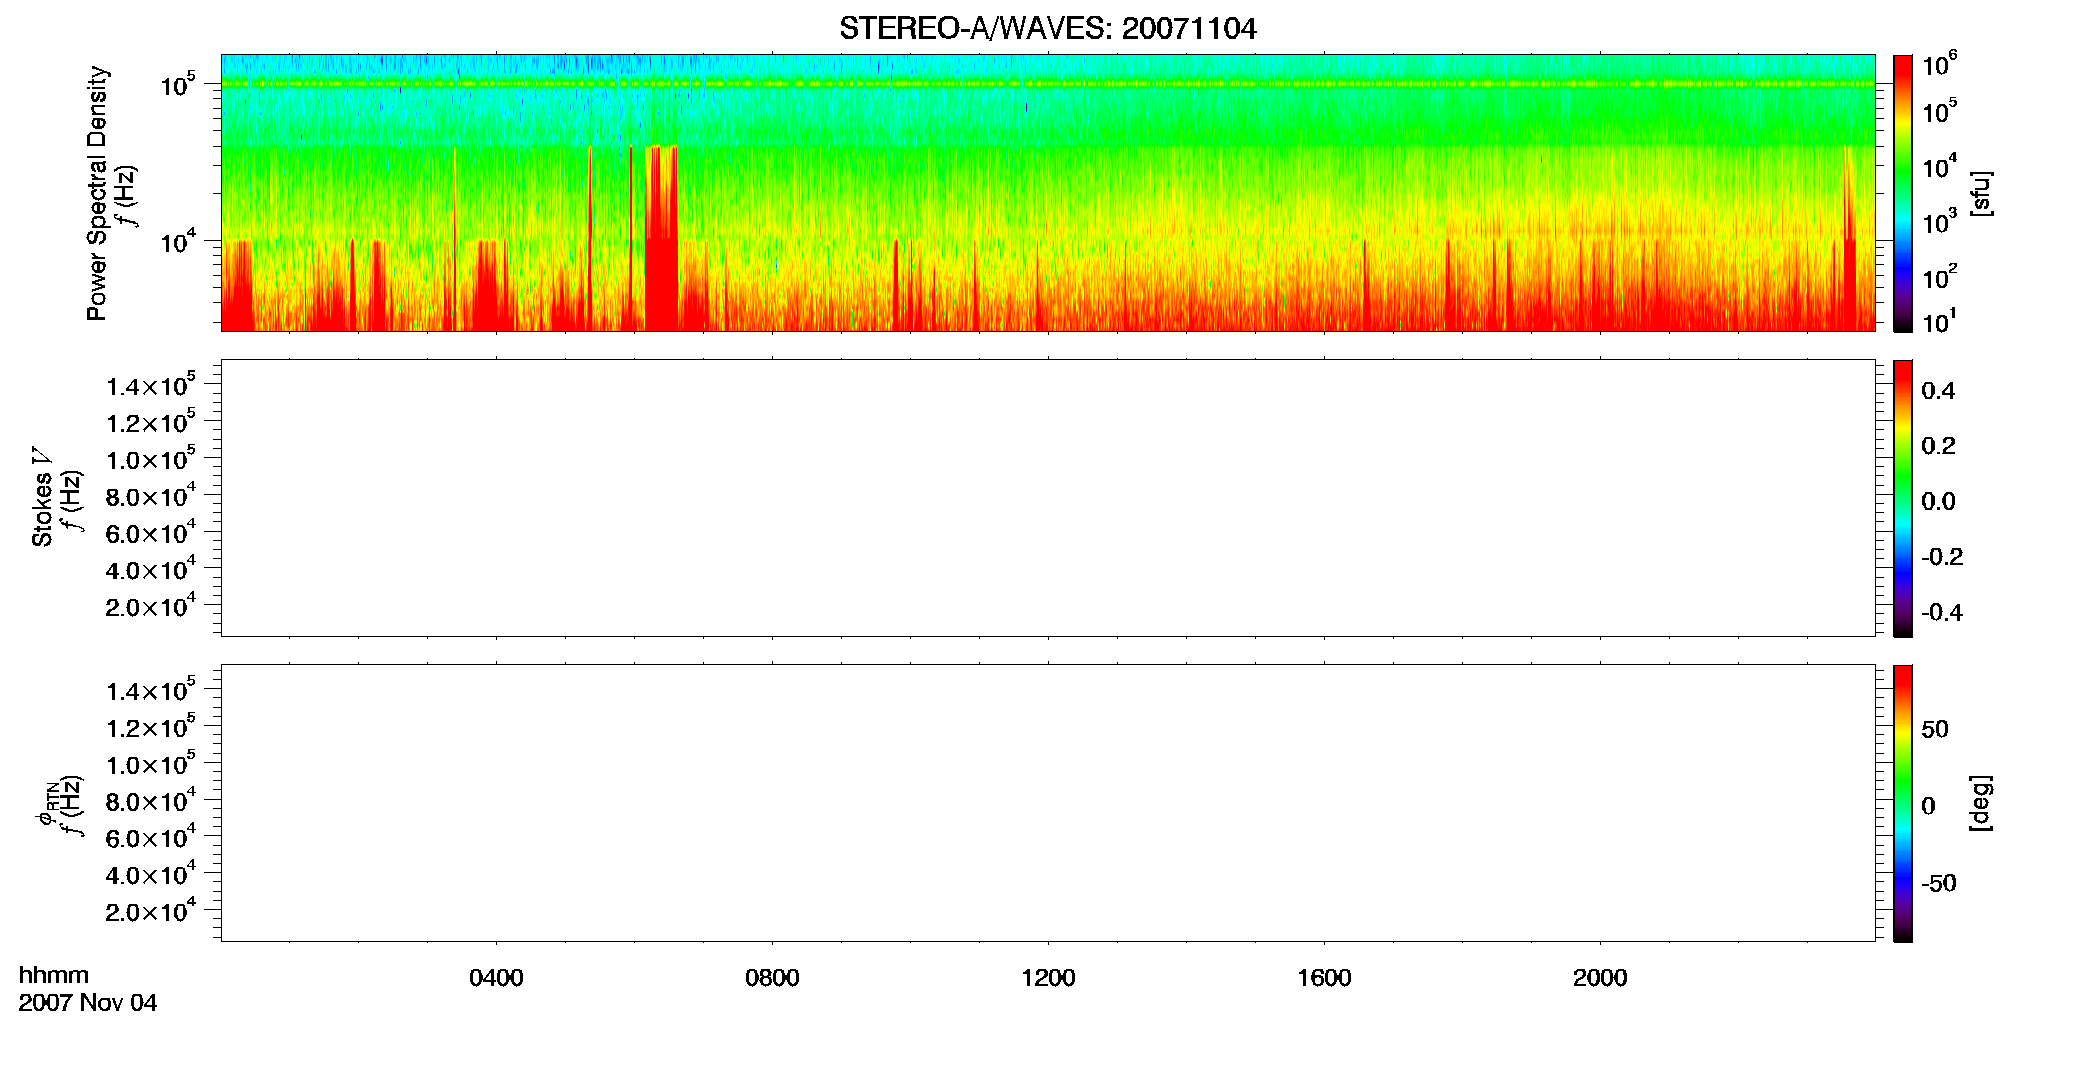Click the Power Spectral Density axis label

point(97,193)
